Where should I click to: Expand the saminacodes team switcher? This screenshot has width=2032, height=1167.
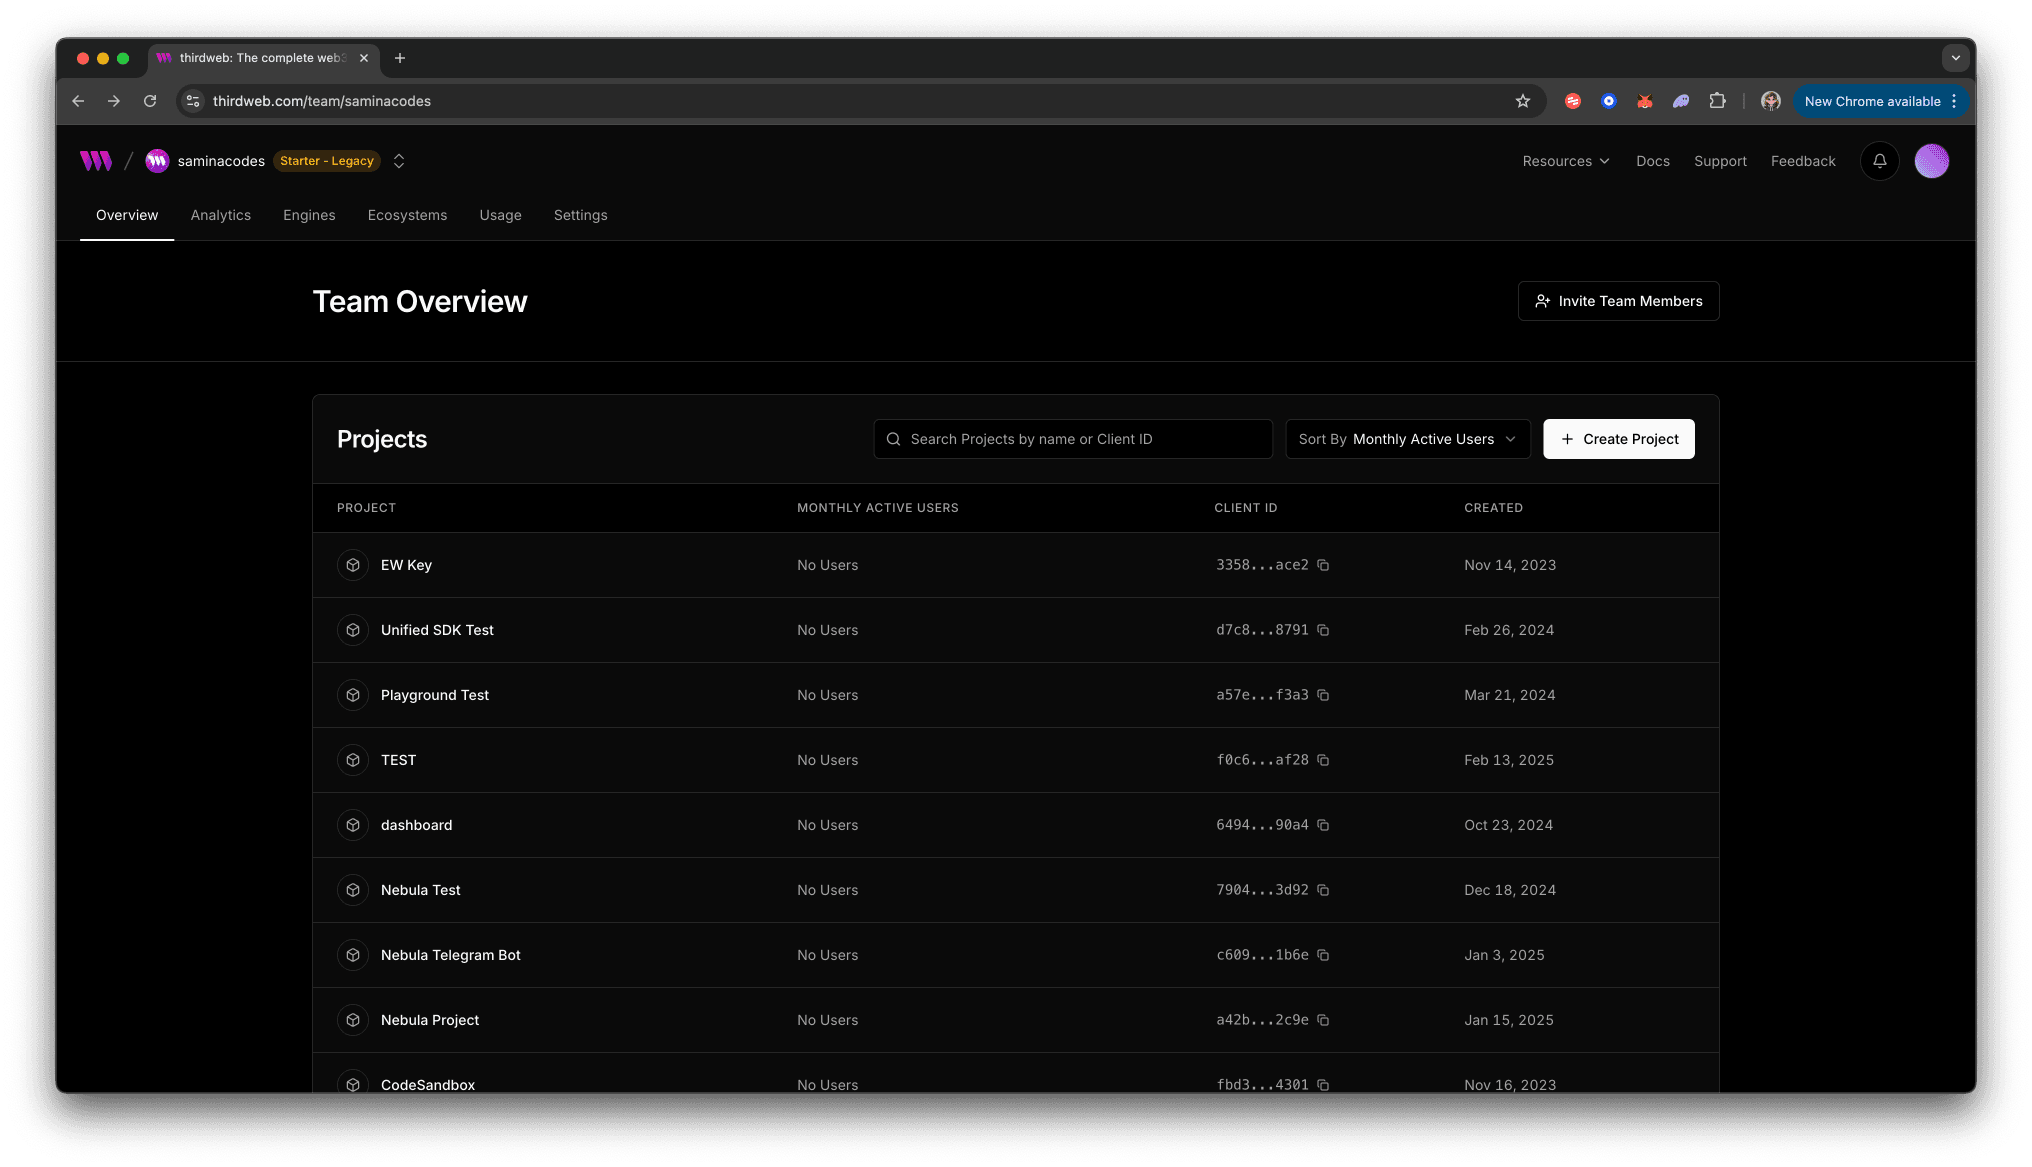coord(399,161)
